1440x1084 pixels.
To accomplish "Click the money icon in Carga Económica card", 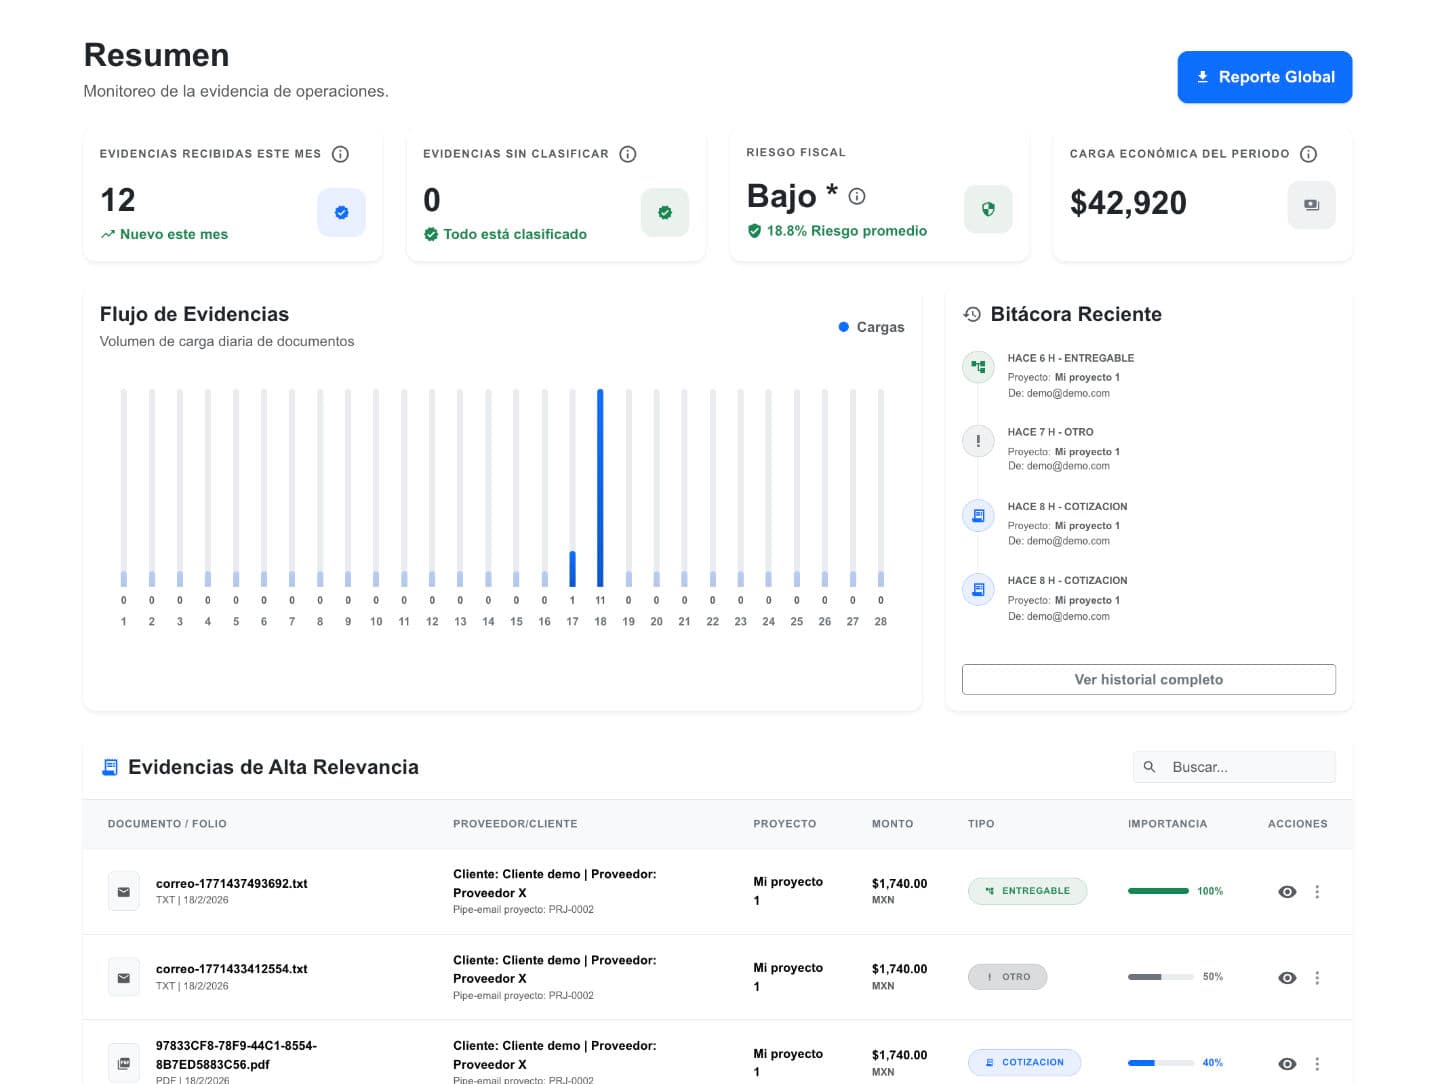I will click(1311, 205).
